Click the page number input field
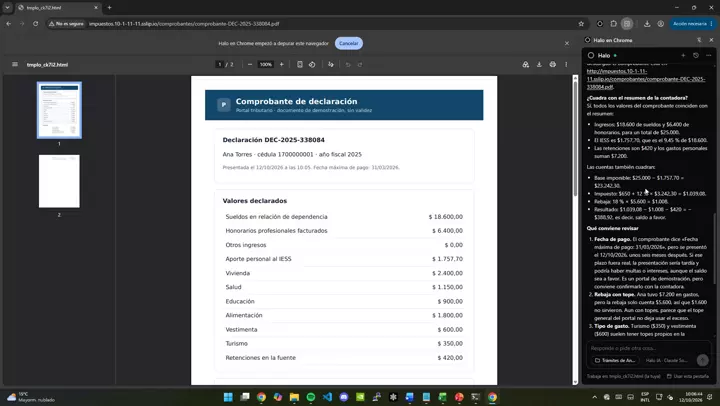 pyautogui.click(x=220, y=64)
